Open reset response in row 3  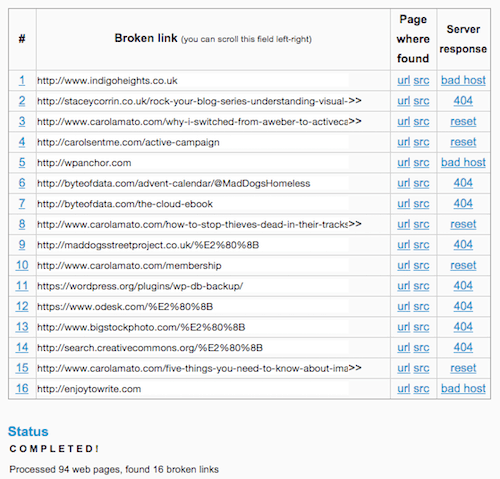click(463, 121)
